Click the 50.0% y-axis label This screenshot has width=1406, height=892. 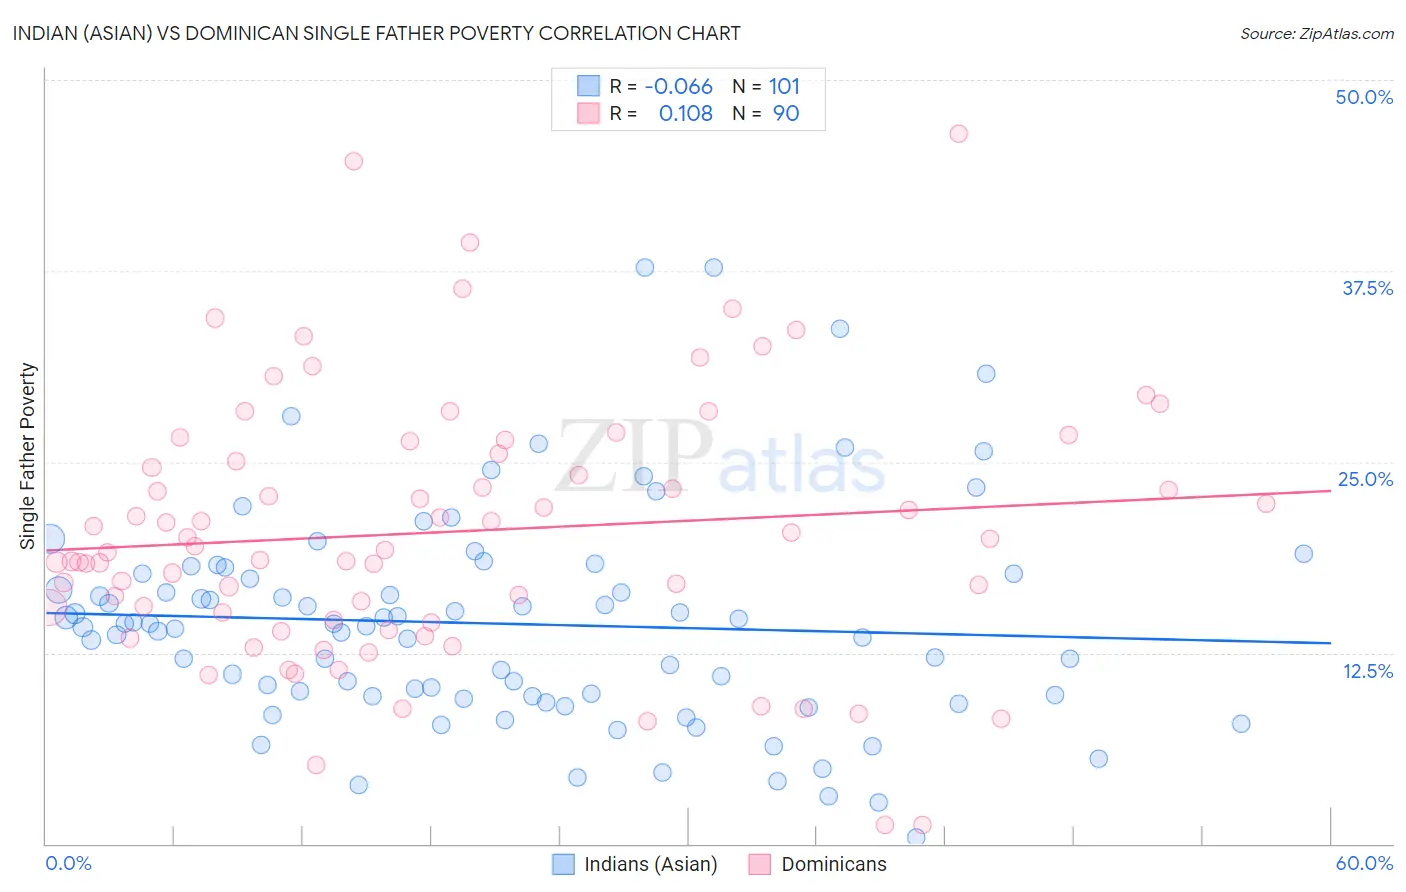point(1364,97)
